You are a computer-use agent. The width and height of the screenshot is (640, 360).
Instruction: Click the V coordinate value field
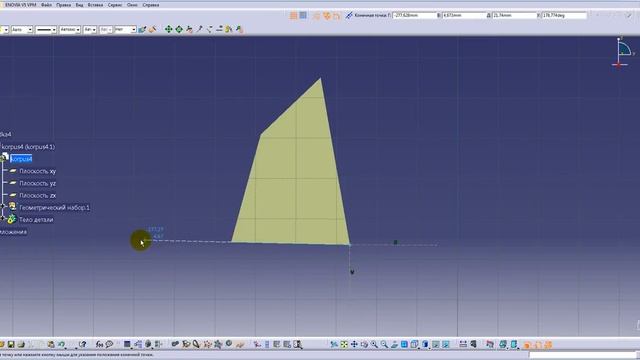click(464, 15)
